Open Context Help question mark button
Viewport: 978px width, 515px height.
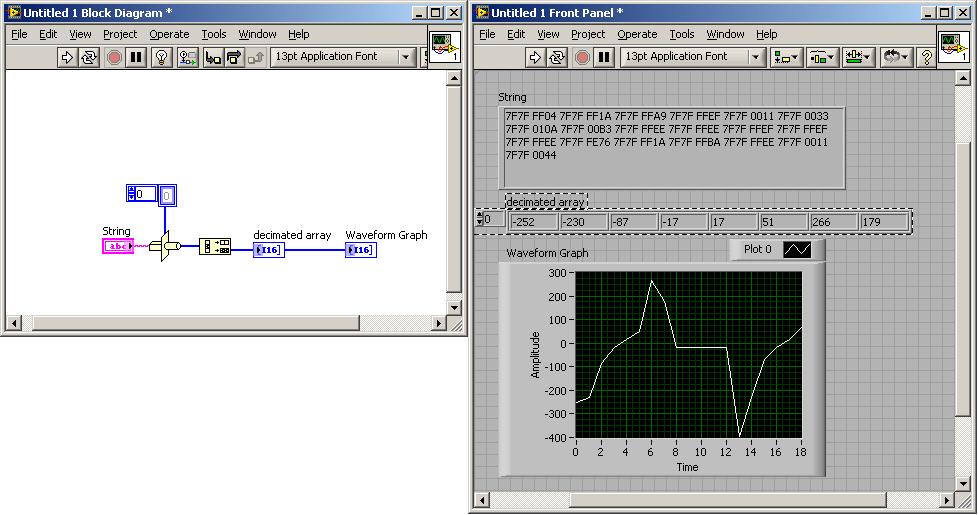[926, 57]
